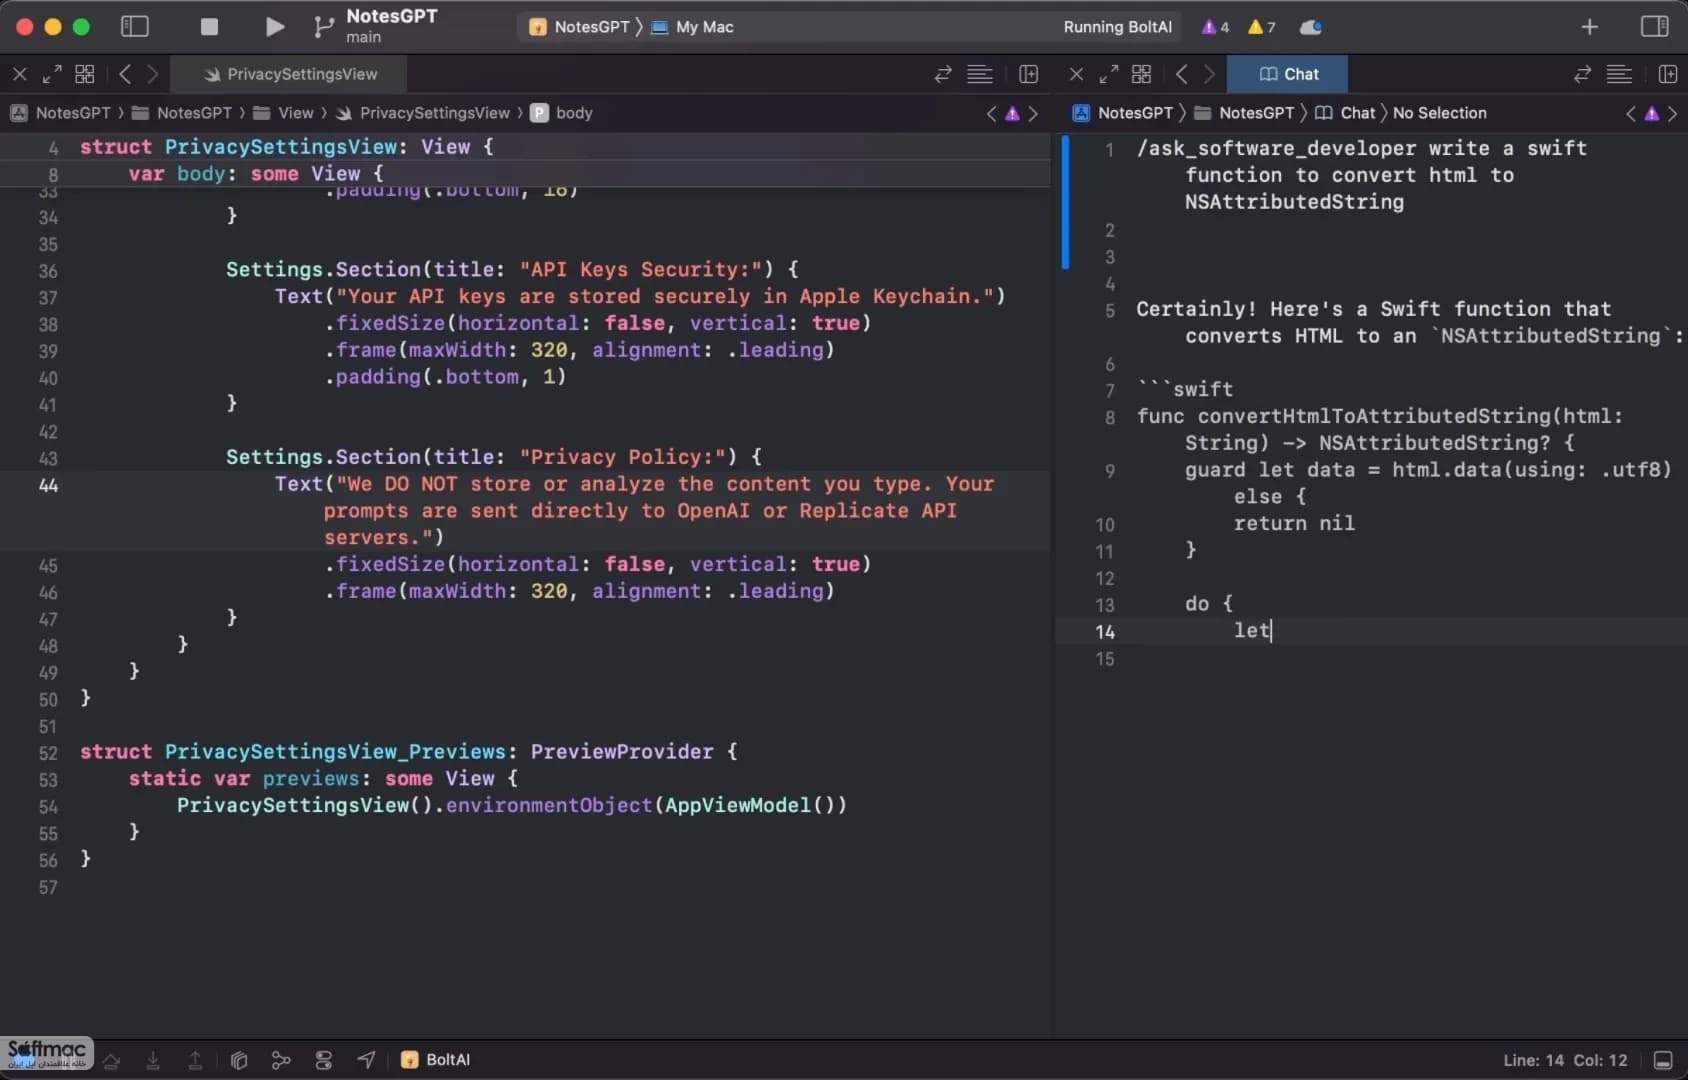Open the NotesGPT scheme selector
Image resolution: width=1688 pixels, height=1080 pixels.
[x=581, y=27]
